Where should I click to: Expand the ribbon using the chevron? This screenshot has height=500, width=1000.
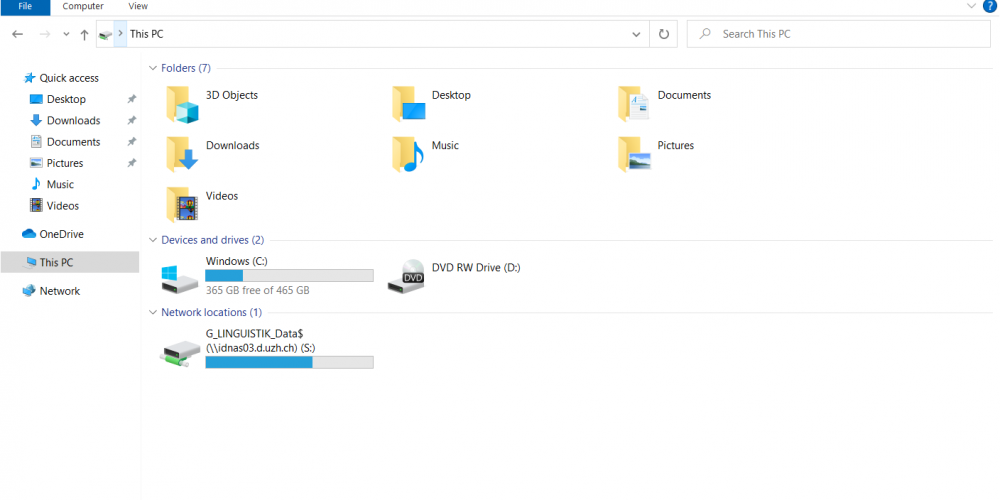[970, 6]
